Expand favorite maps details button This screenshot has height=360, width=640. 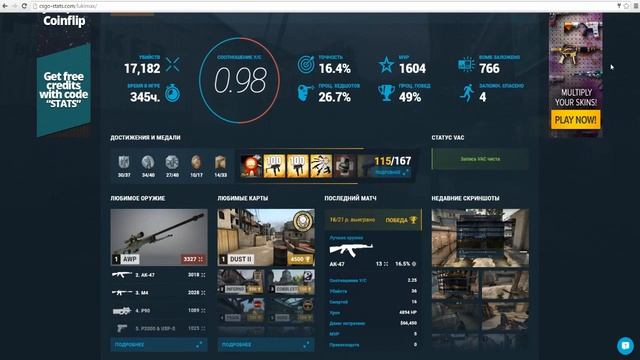tap(266, 344)
